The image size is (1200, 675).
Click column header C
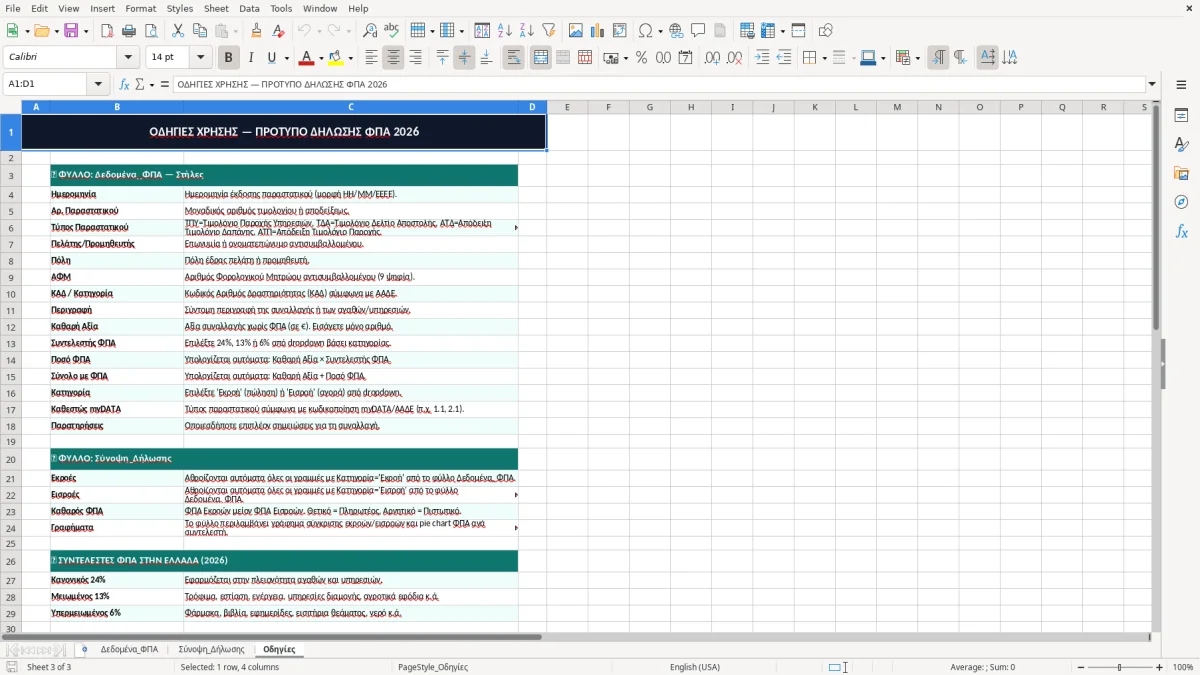pos(351,107)
